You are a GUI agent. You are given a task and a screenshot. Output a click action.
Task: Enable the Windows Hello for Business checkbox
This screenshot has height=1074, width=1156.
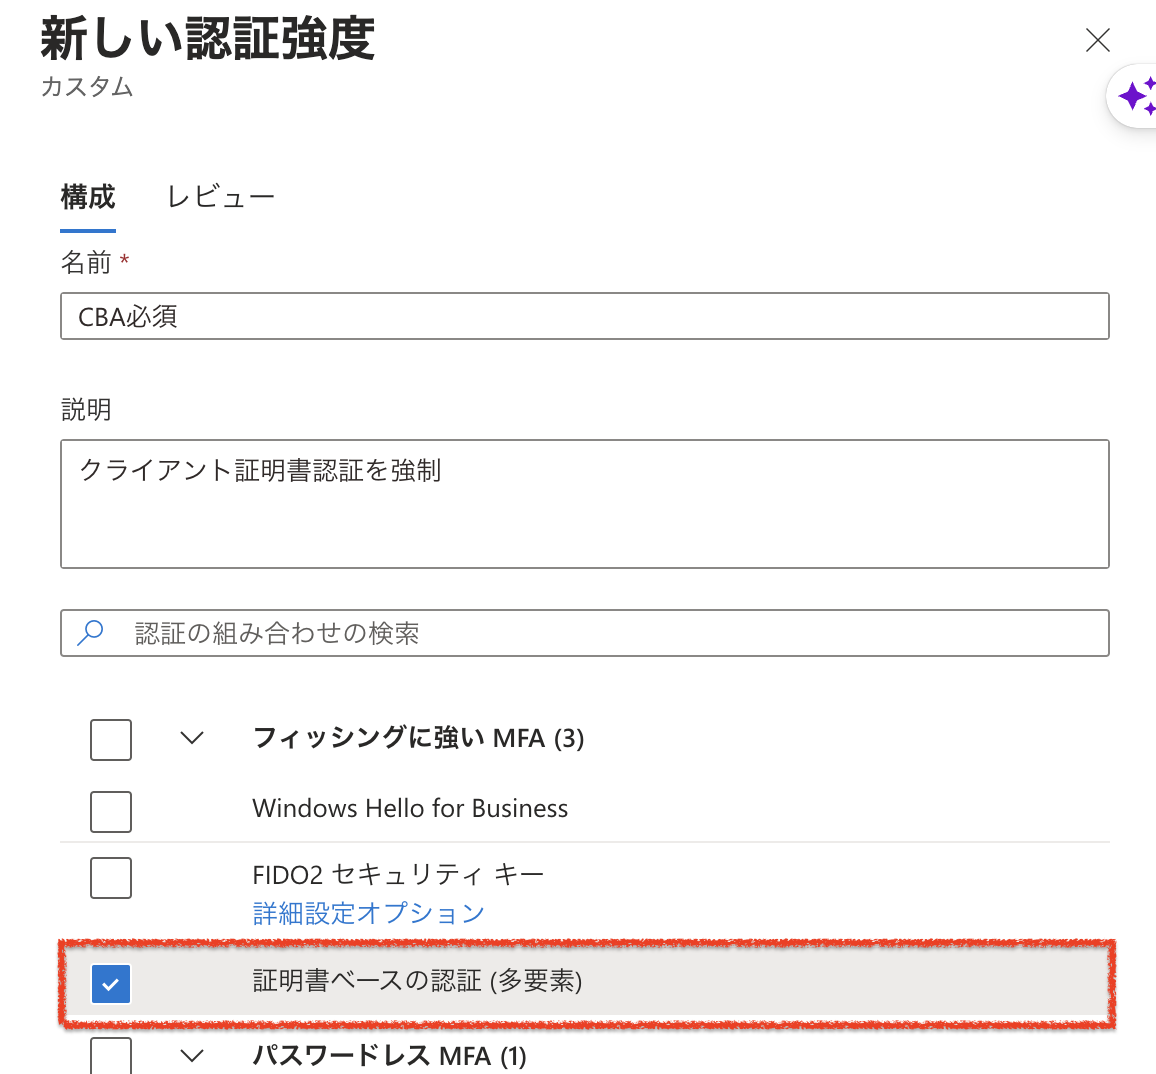pos(111,811)
